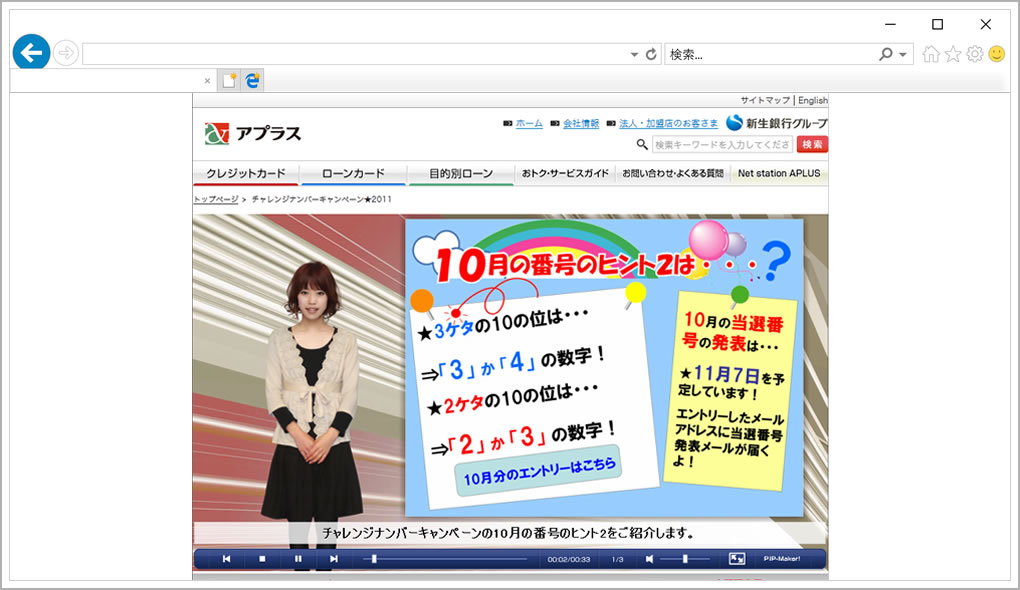Stop the video playback
The width and height of the screenshot is (1020, 590).
pos(262,559)
